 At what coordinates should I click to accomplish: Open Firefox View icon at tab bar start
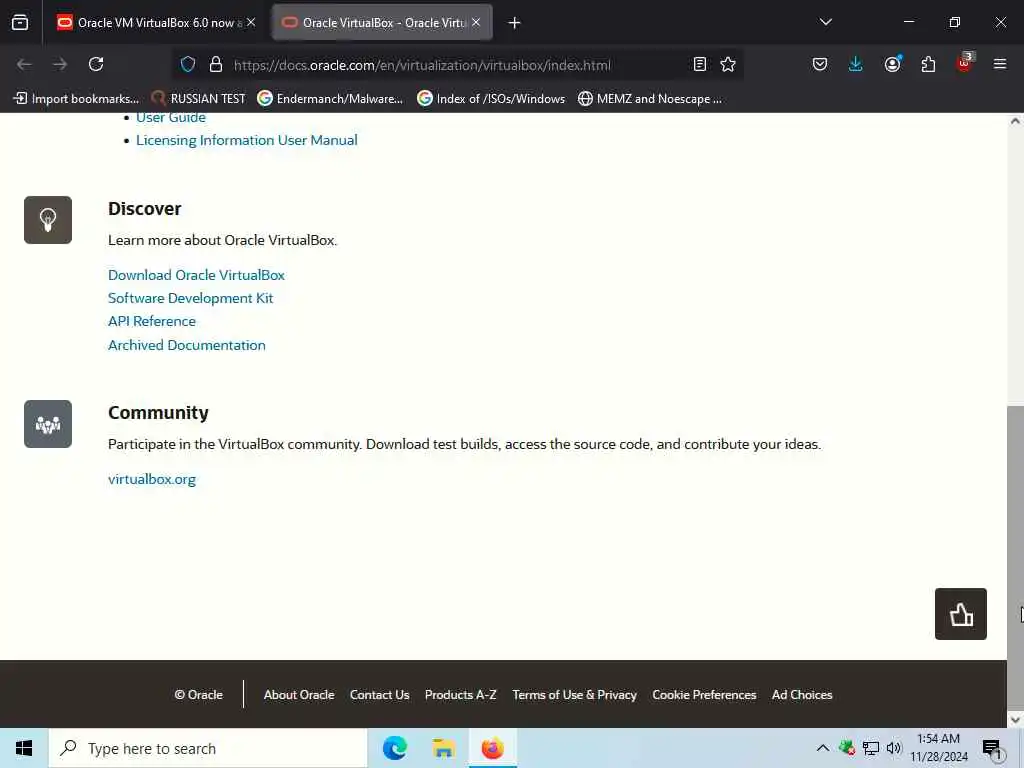[x=20, y=23]
